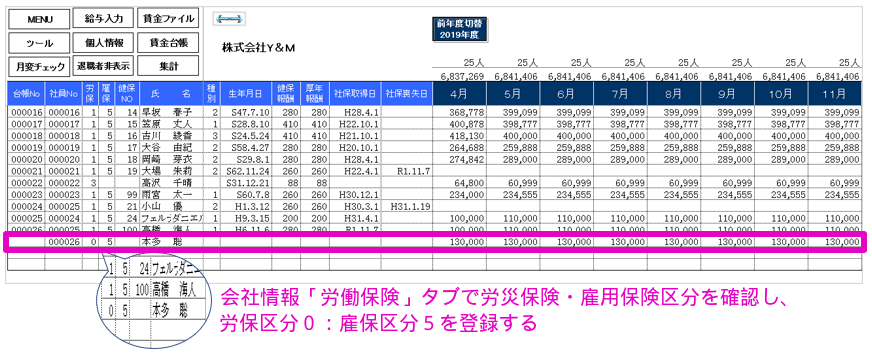The image size is (872, 364).
Task: Toggle 退職者非表示 button
Action: click(103, 65)
